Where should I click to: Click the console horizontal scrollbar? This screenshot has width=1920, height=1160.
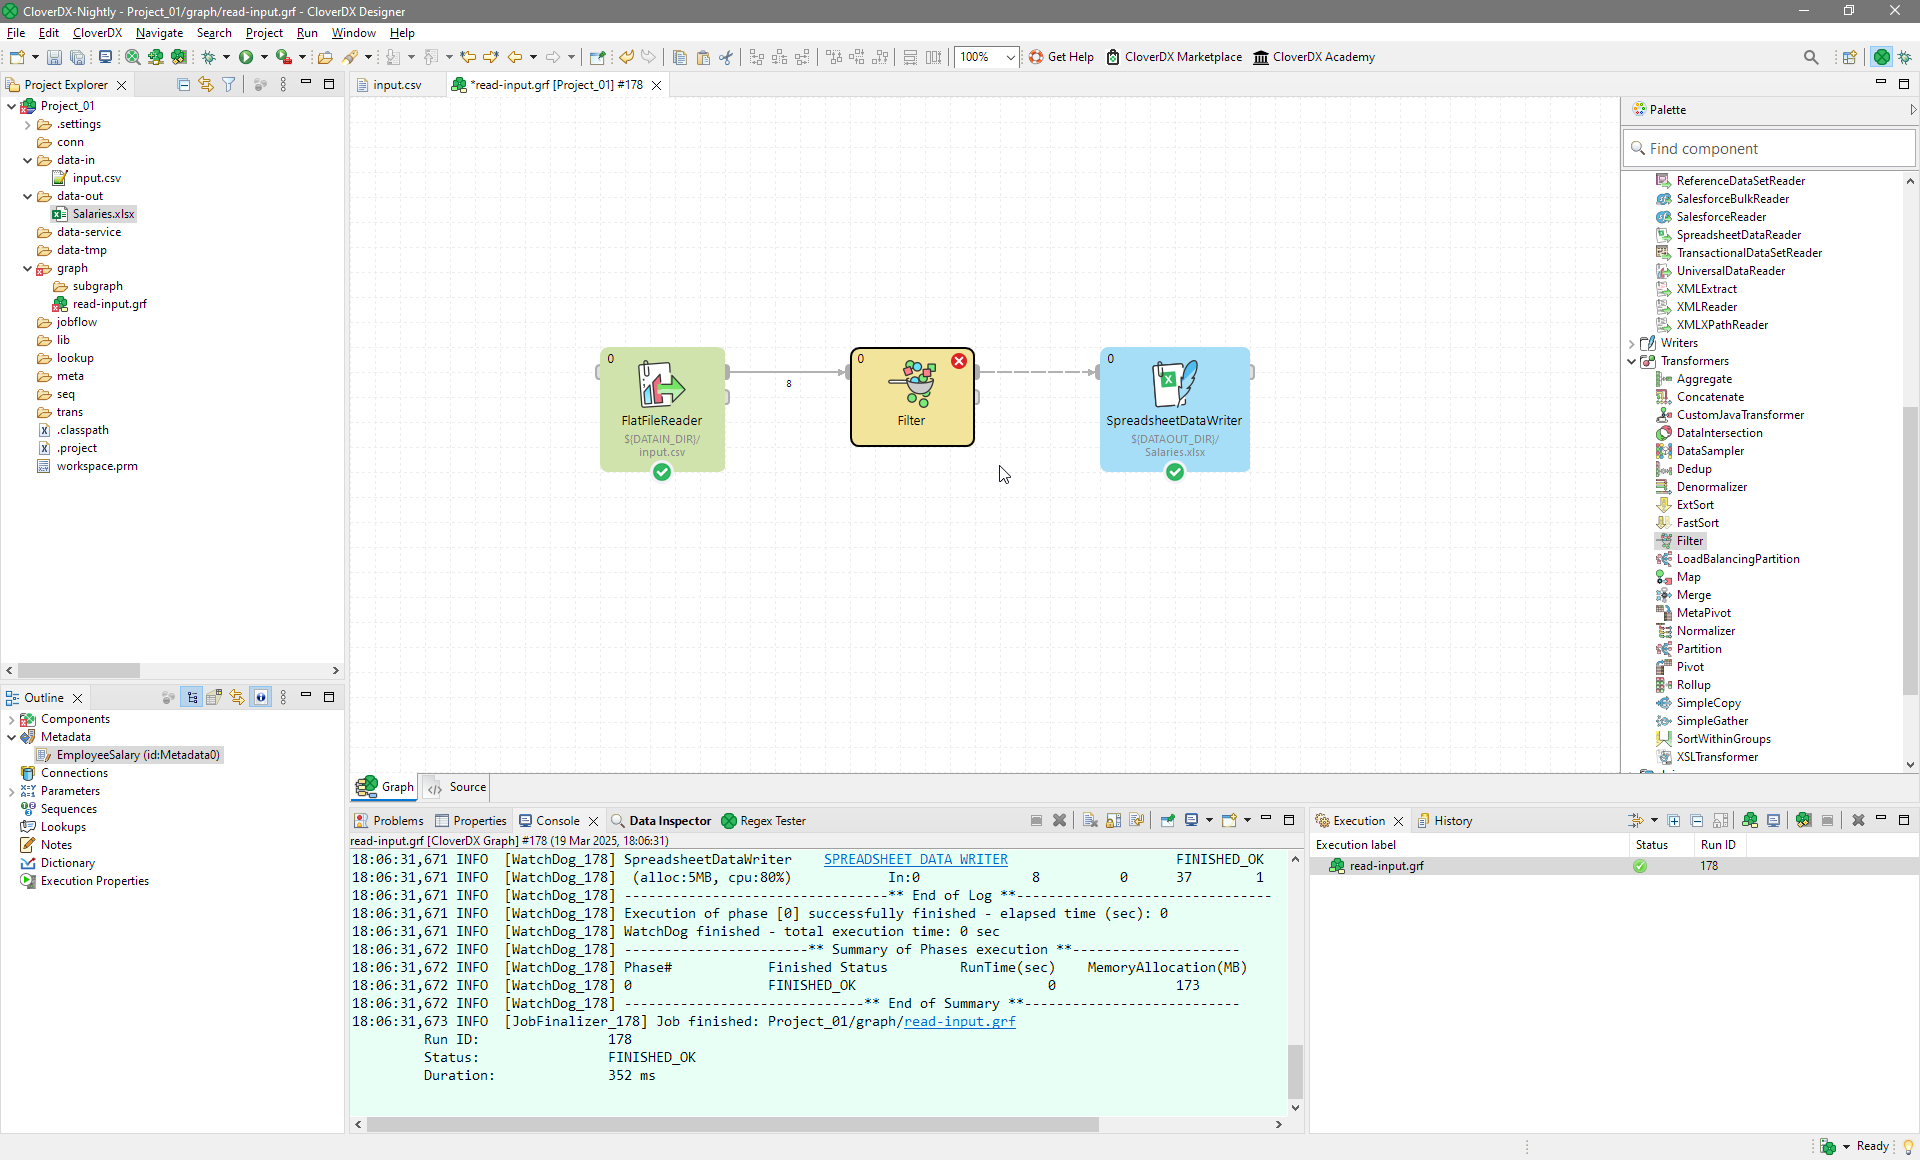tap(732, 1124)
